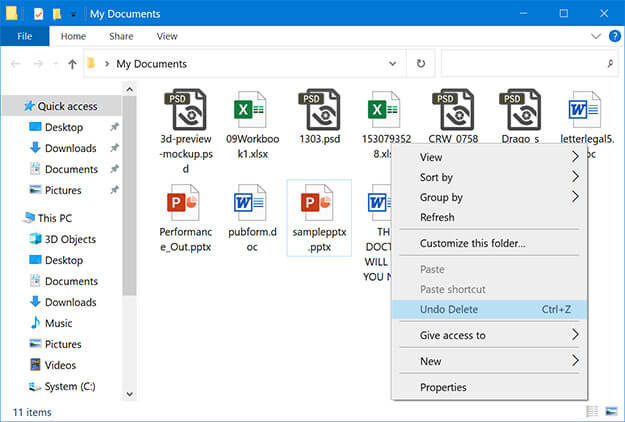
Task: Open the recent locations dropdown arrow
Action: pyautogui.click(x=56, y=64)
